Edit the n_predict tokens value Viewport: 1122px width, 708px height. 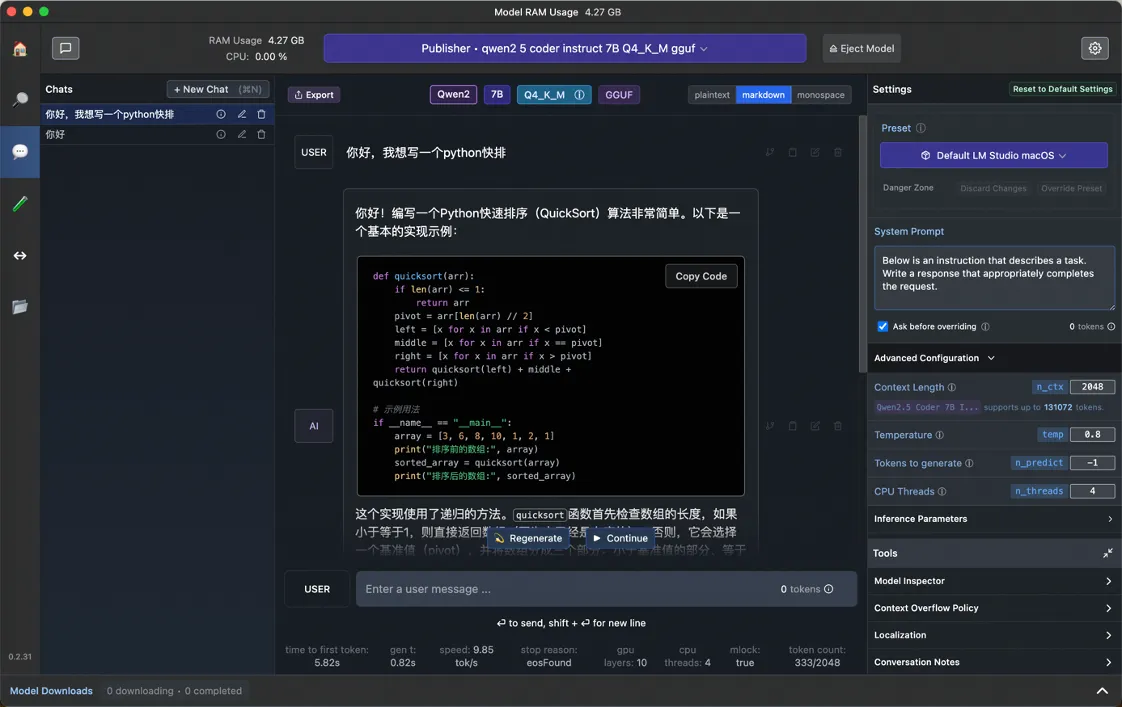pyautogui.click(x=1092, y=463)
